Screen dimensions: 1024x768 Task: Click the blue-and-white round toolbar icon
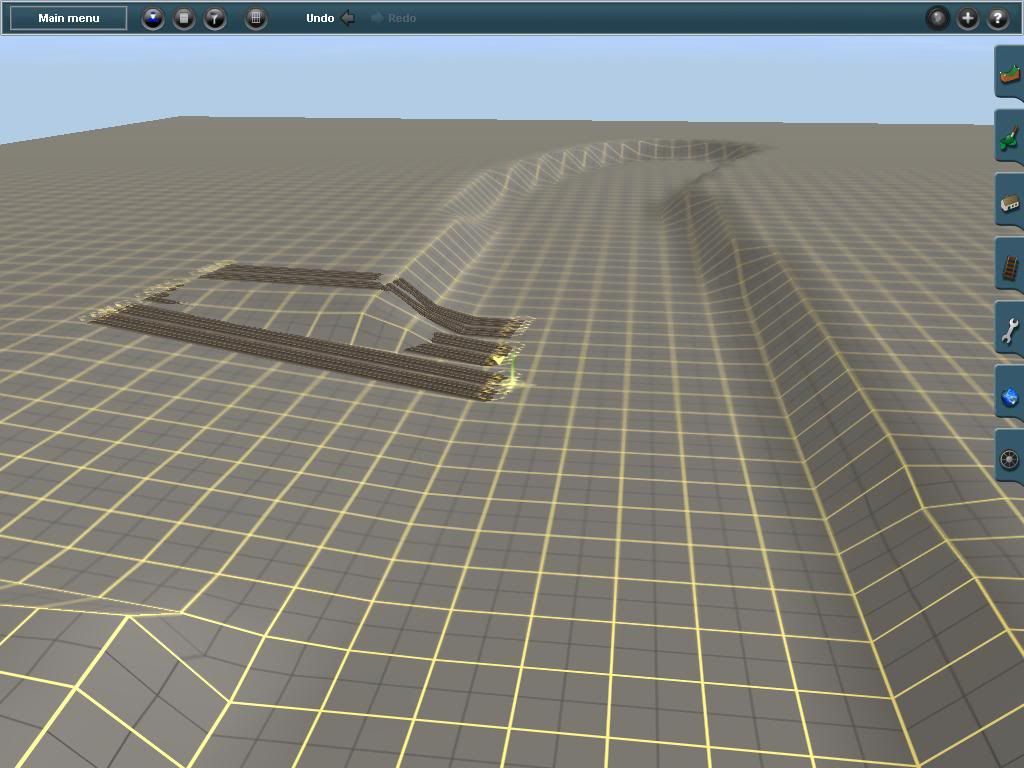[x=153, y=18]
